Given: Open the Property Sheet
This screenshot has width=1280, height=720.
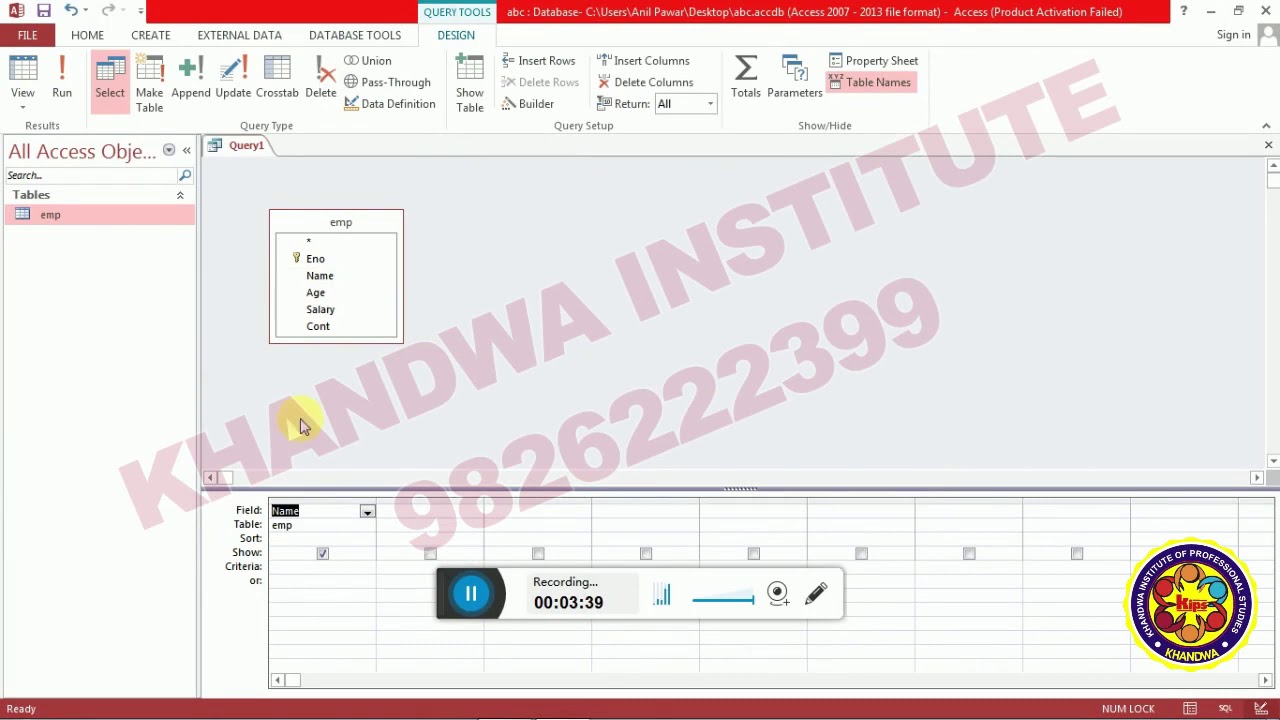Looking at the screenshot, I should pos(874,61).
